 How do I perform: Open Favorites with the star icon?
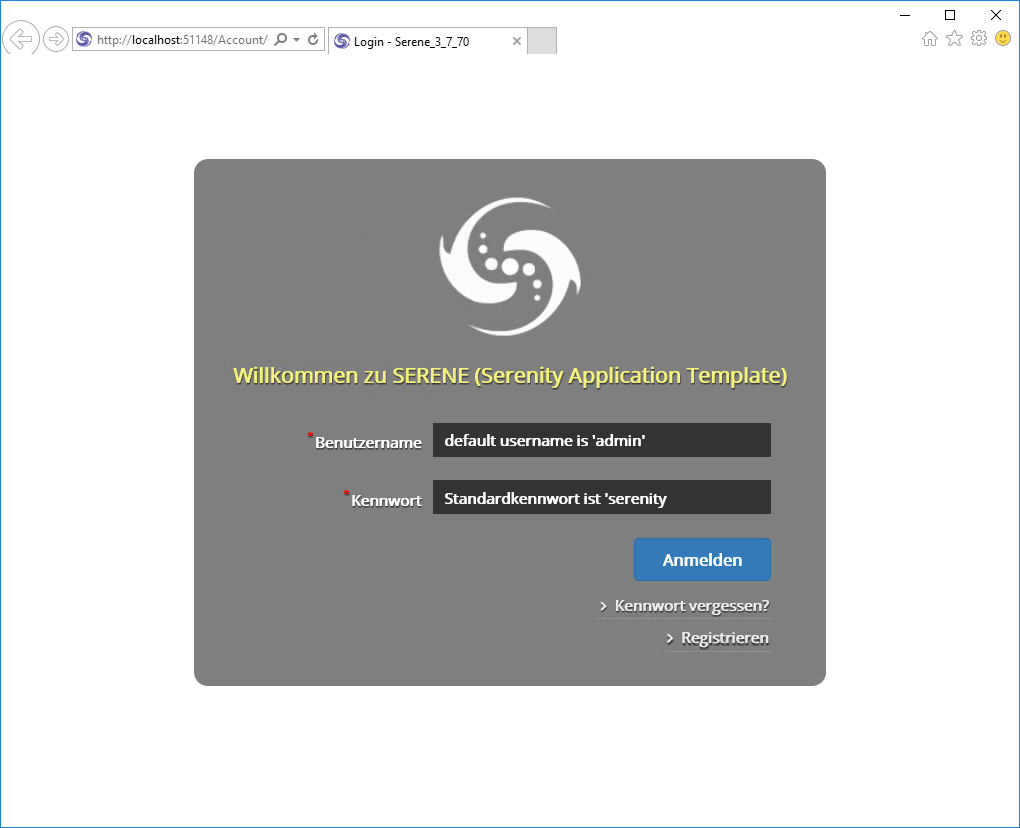[x=954, y=38]
